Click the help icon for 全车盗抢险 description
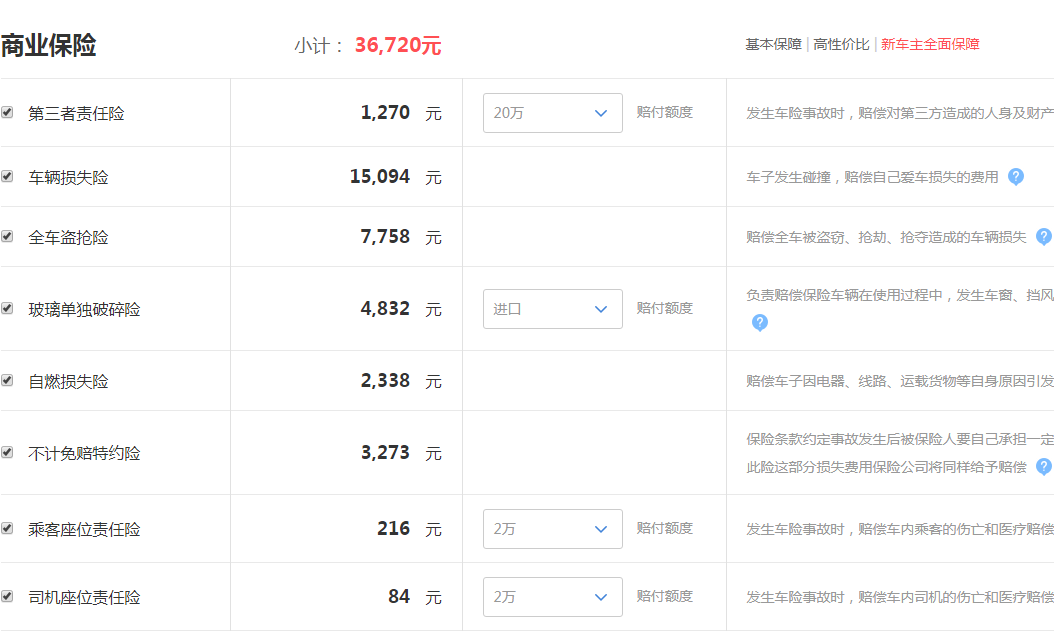1054x631 pixels. click(1044, 237)
